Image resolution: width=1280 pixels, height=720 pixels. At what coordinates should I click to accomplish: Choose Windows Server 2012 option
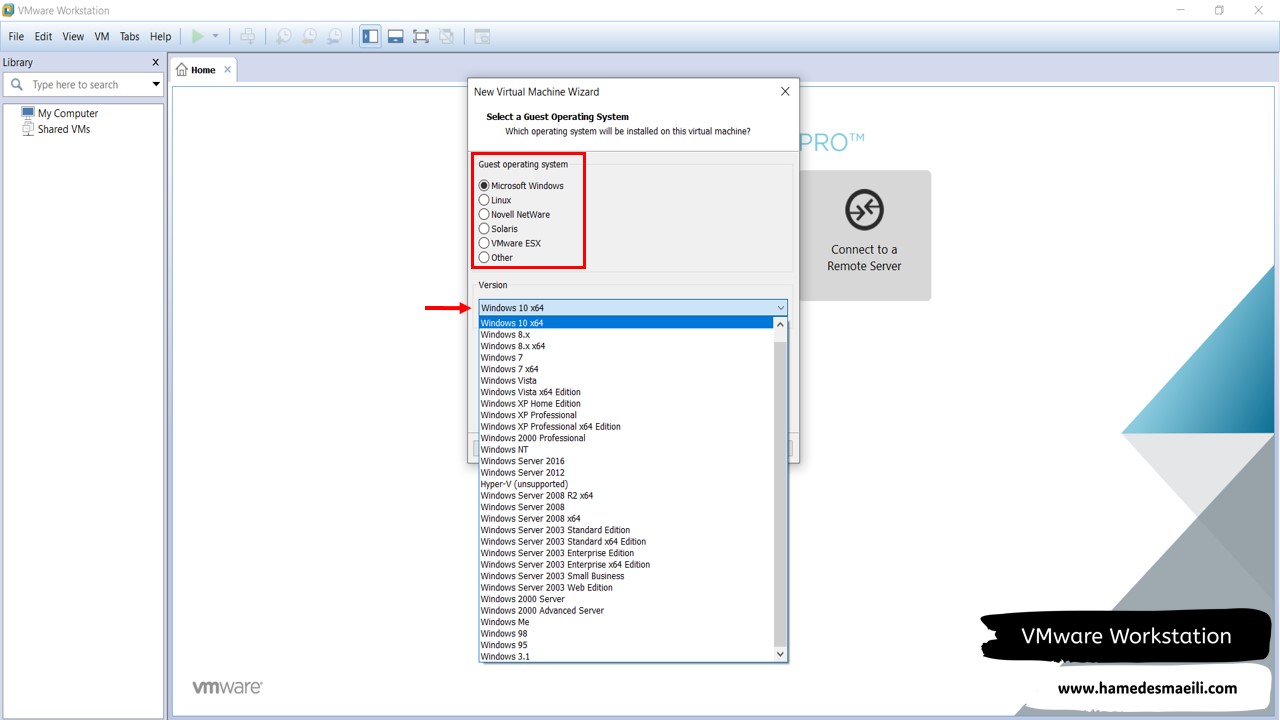[x=626, y=473]
